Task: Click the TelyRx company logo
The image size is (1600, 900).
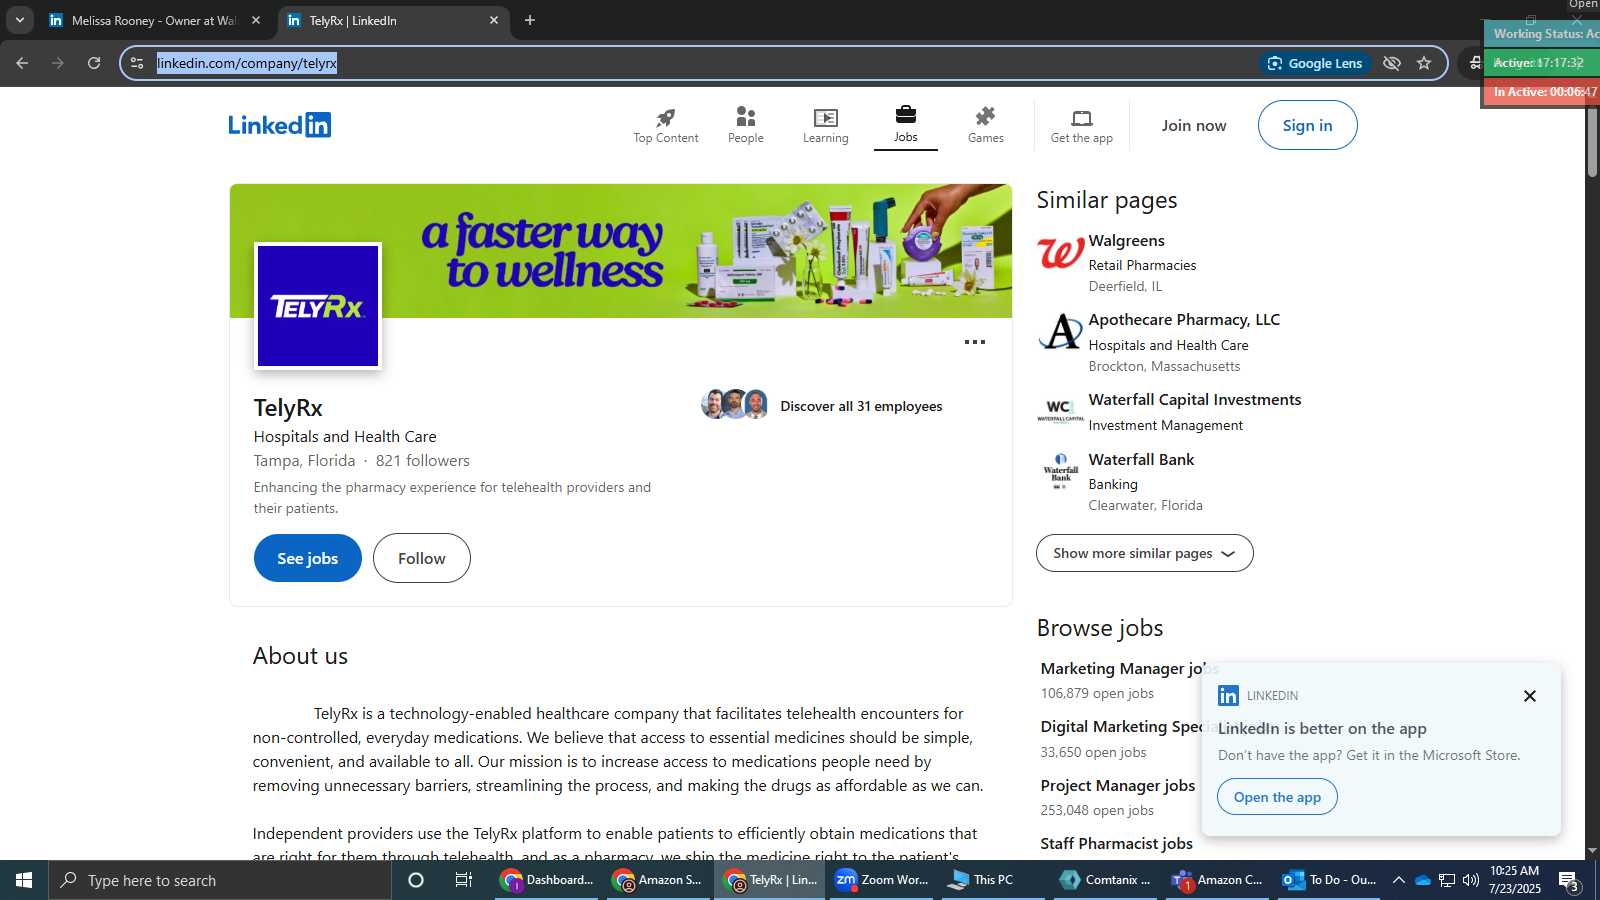Action: (x=318, y=306)
